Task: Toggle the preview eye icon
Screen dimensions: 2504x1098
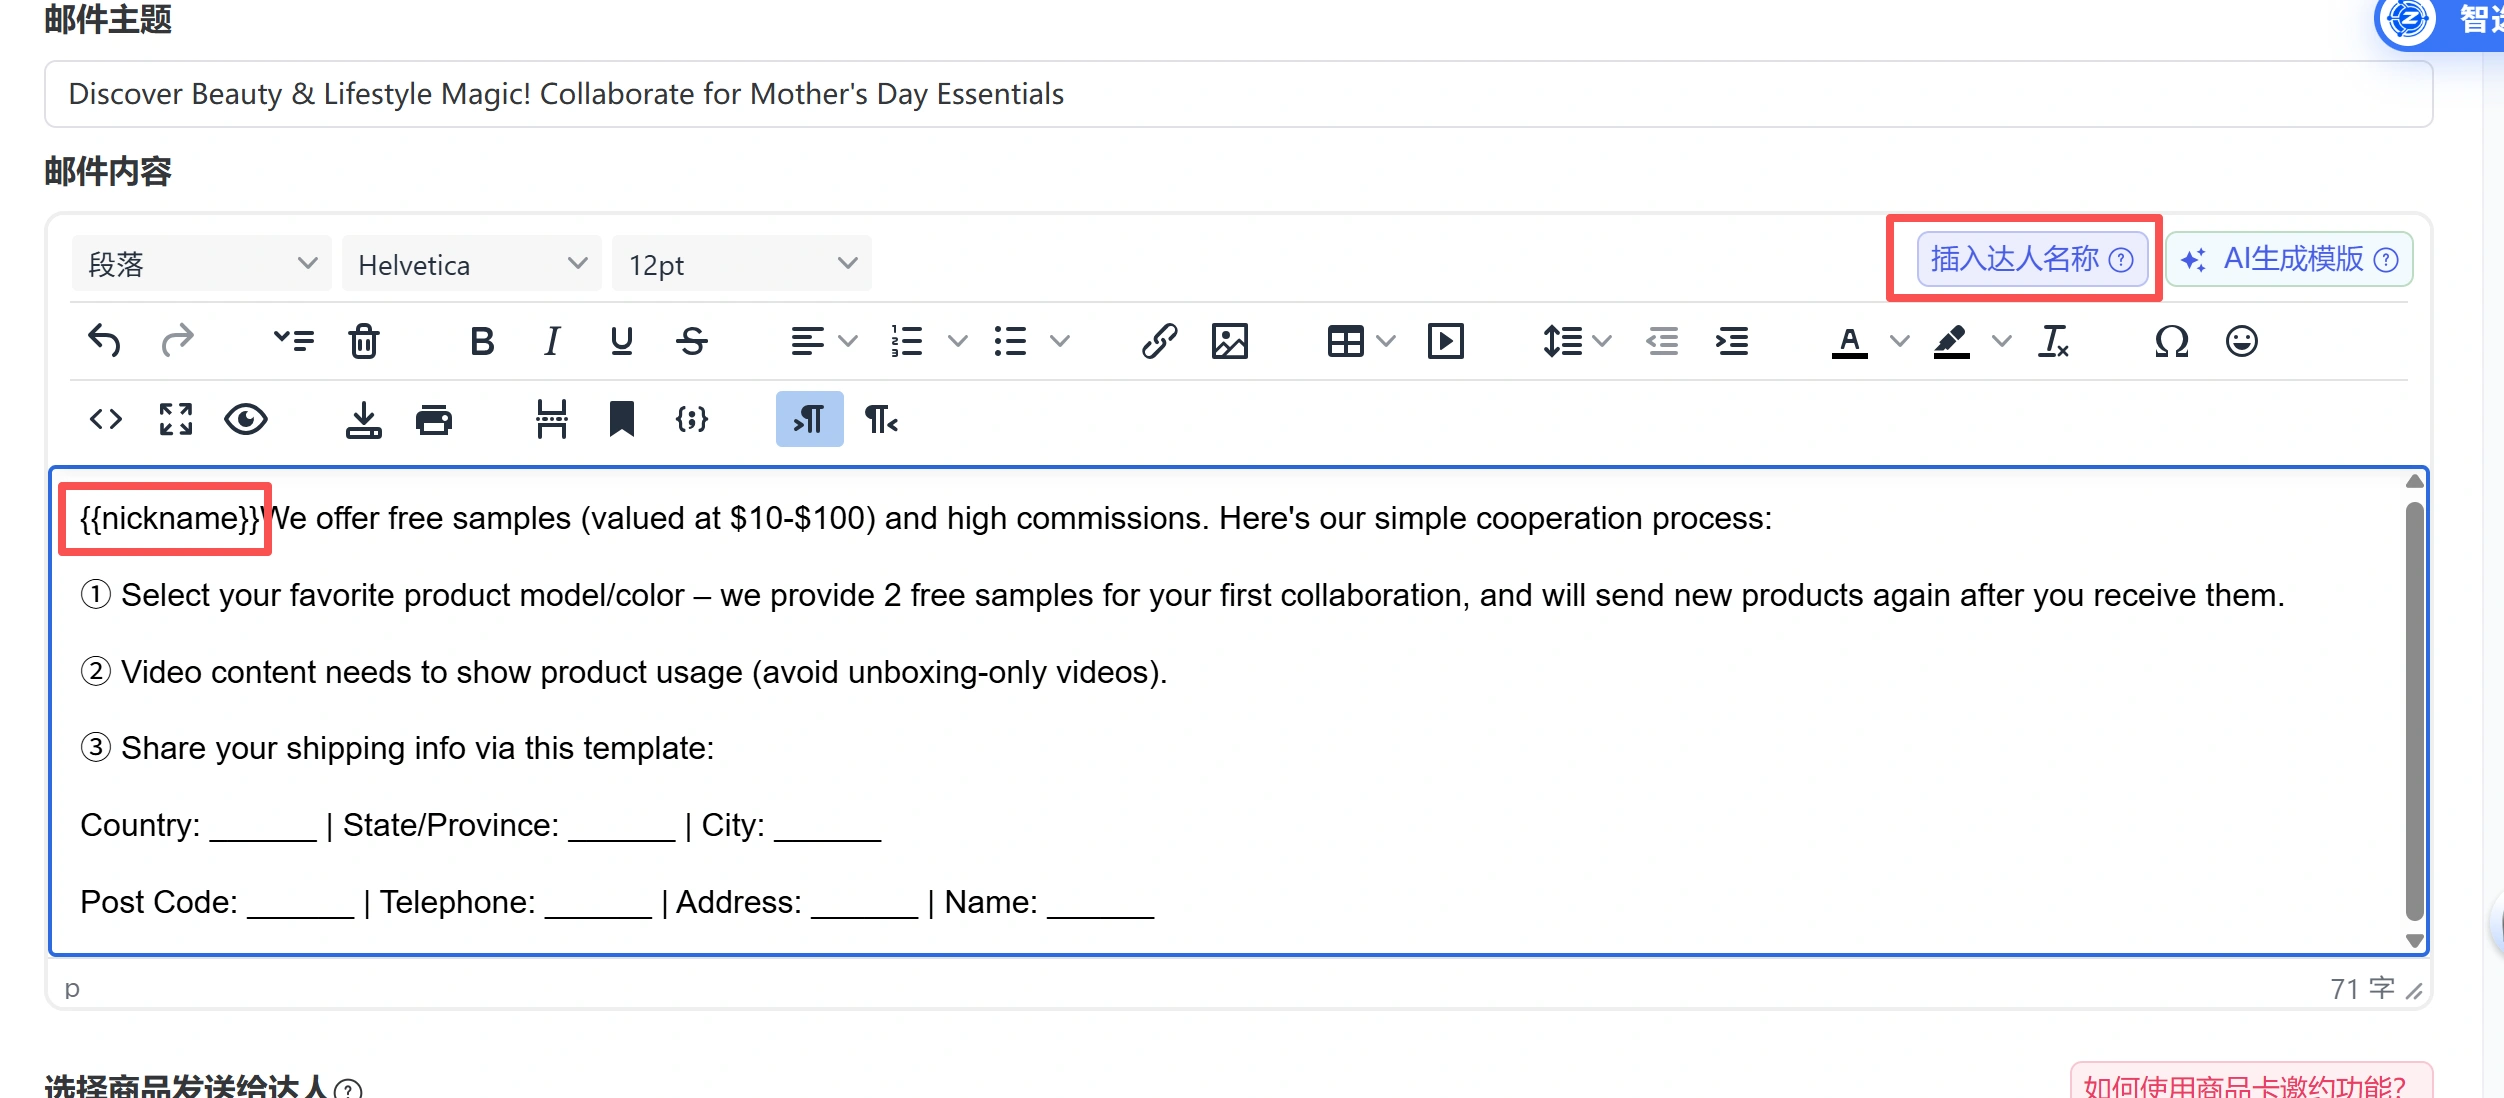Action: (x=246, y=419)
